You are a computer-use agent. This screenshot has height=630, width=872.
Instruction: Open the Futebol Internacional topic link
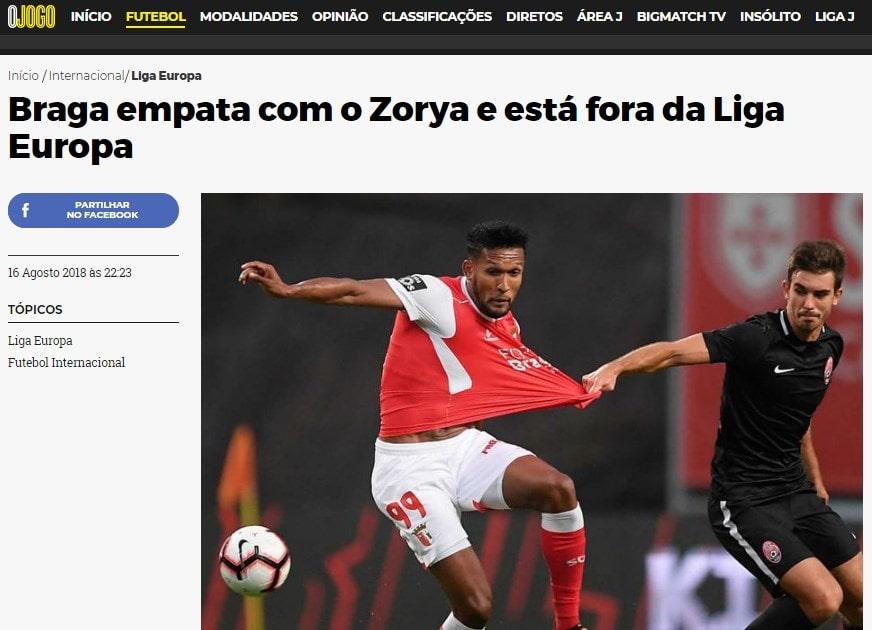(66, 363)
